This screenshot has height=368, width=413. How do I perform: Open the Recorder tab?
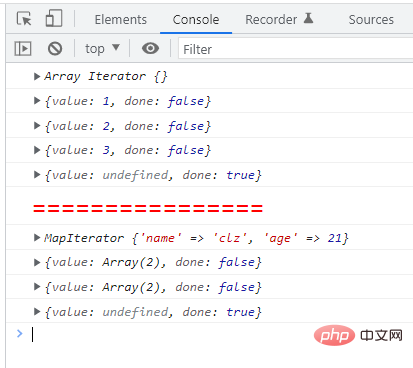click(x=271, y=19)
